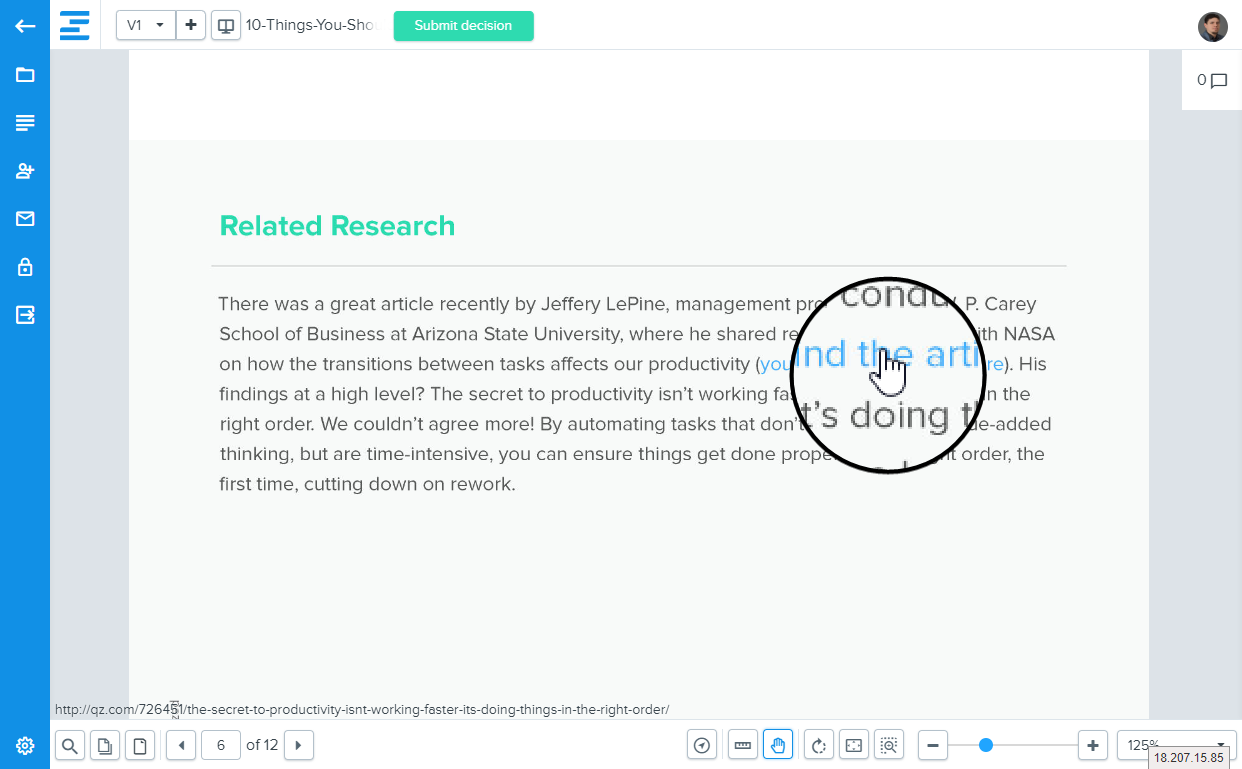1242x769 pixels.
Task: Toggle the compare view monitor icon
Action: (x=226, y=26)
